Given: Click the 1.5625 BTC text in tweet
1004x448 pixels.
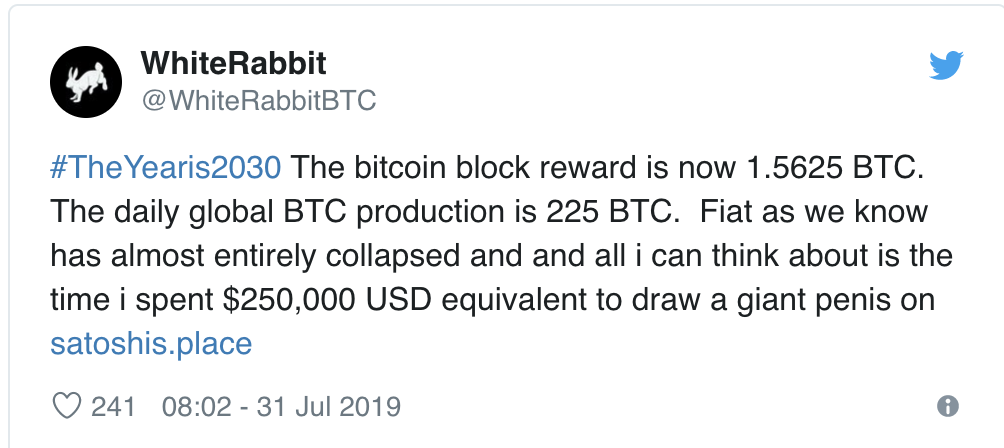Looking at the screenshot, I should click(x=834, y=168).
